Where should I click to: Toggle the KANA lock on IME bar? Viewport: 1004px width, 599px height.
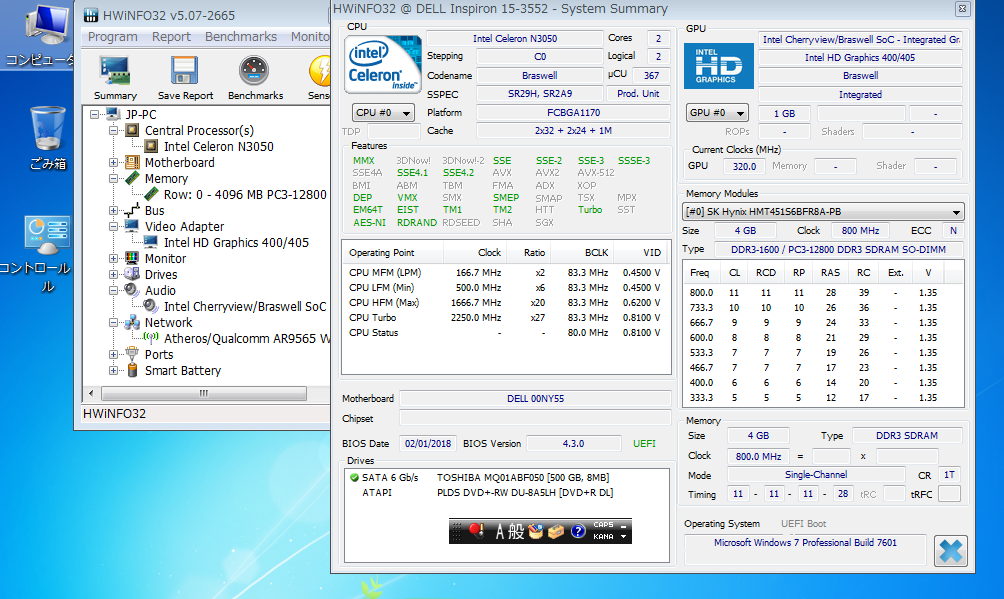[603, 537]
